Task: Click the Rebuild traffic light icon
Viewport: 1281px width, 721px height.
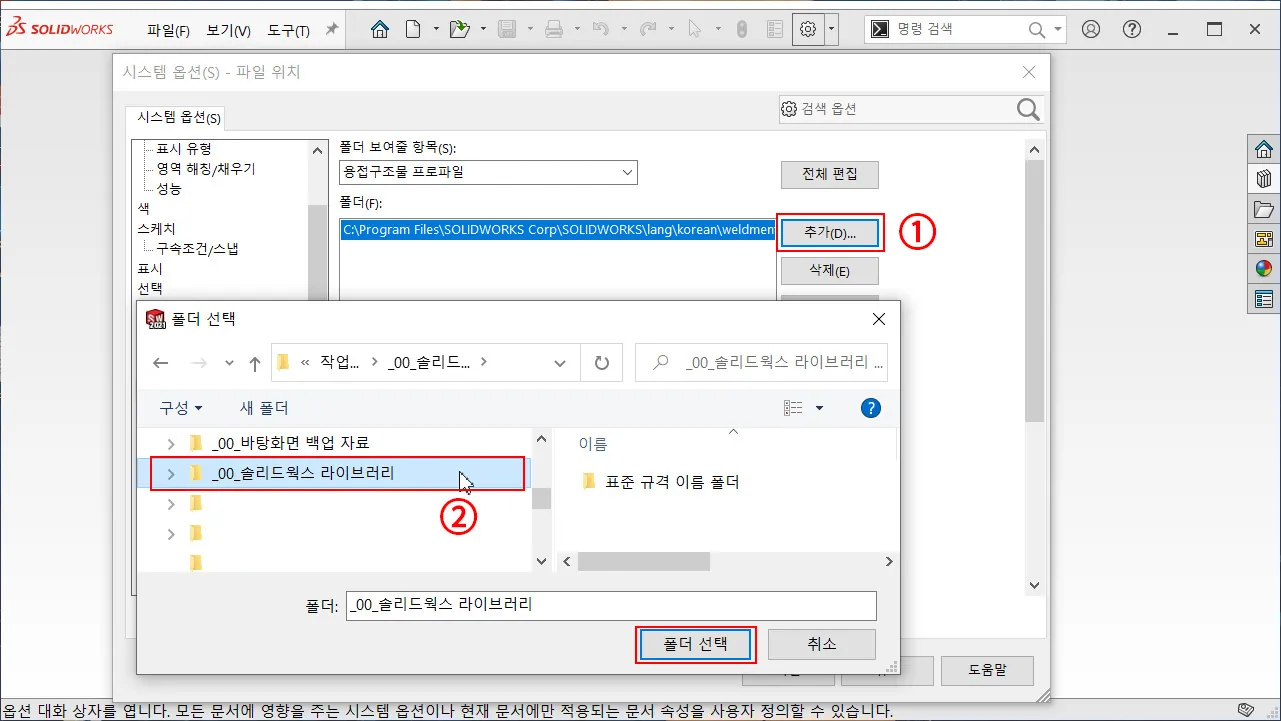Action: 742,29
